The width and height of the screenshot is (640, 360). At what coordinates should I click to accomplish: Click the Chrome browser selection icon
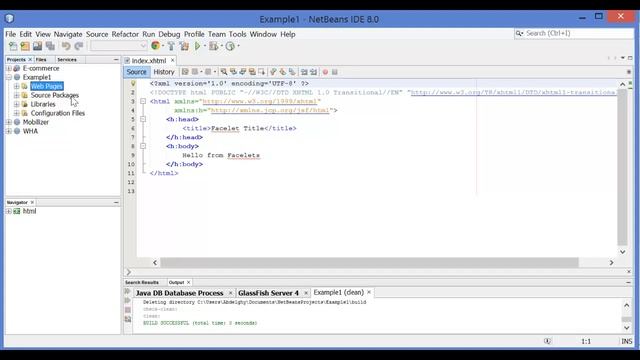155,46
